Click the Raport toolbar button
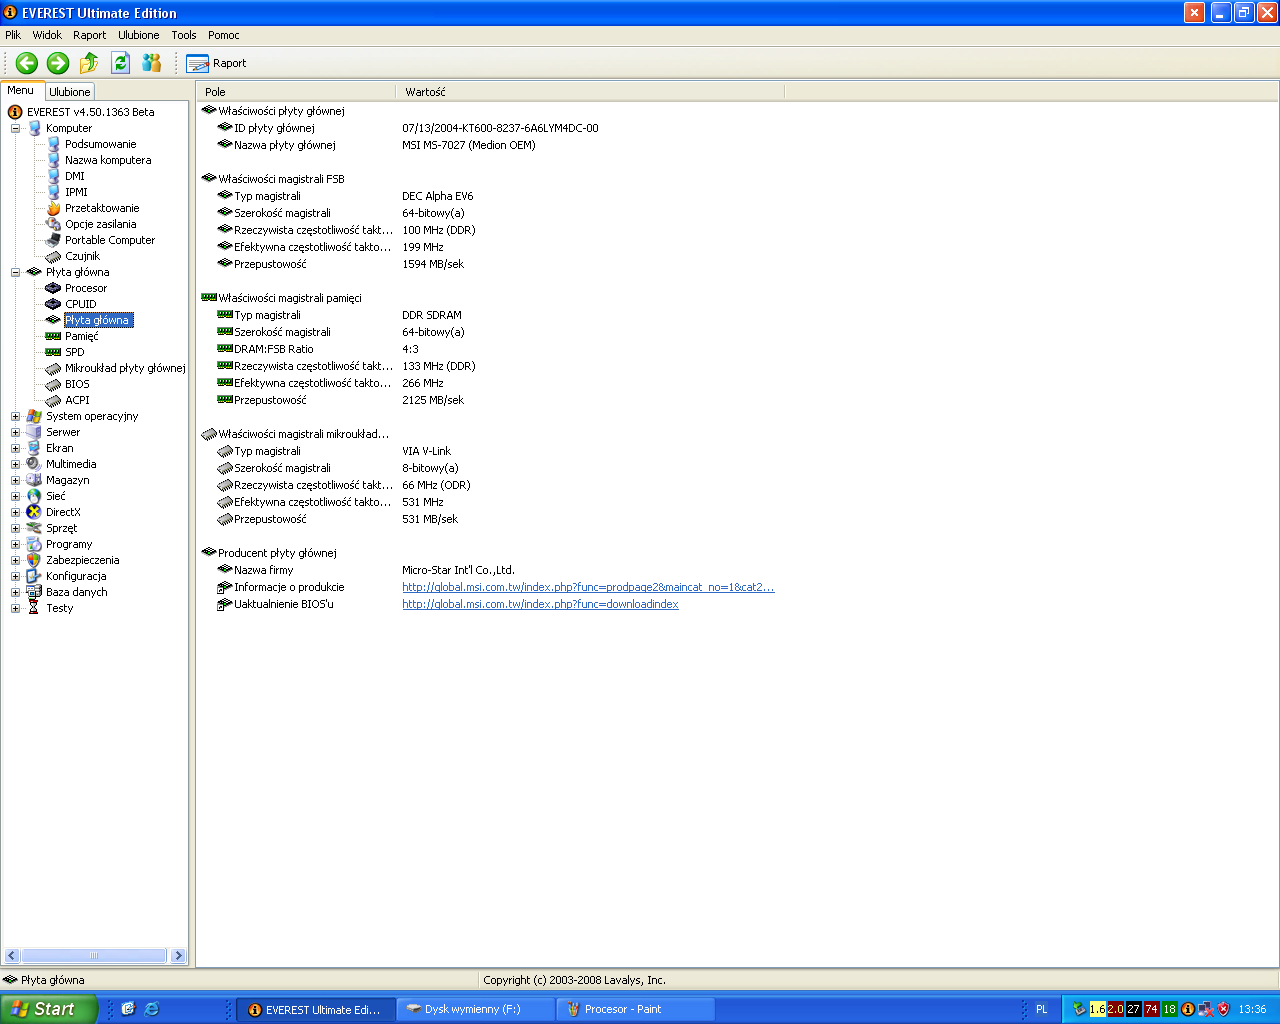Screen dimensions: 1280x1024 coord(216,63)
